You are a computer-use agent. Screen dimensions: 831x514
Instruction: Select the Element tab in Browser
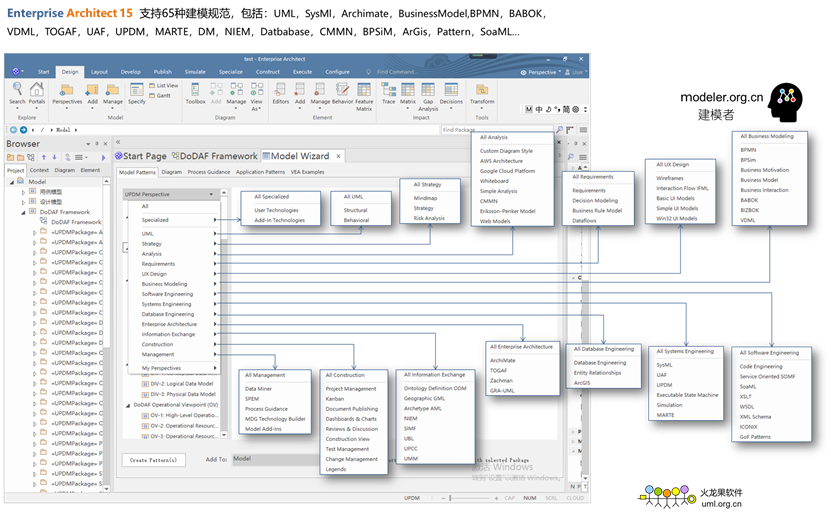coord(90,170)
